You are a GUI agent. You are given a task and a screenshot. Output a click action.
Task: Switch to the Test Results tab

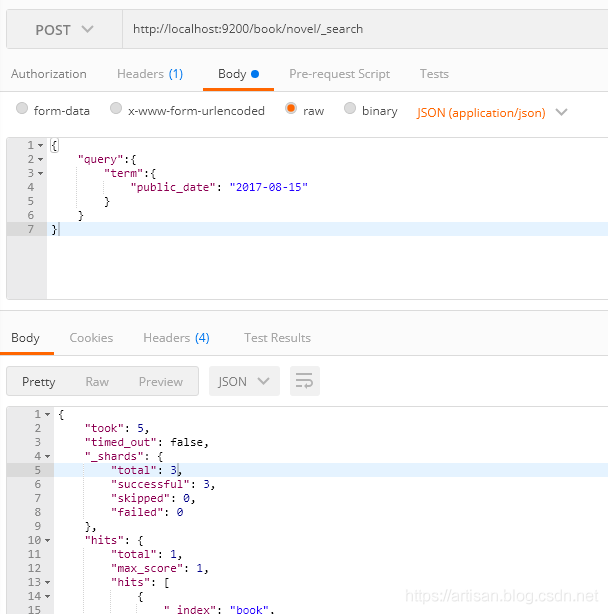pos(277,338)
